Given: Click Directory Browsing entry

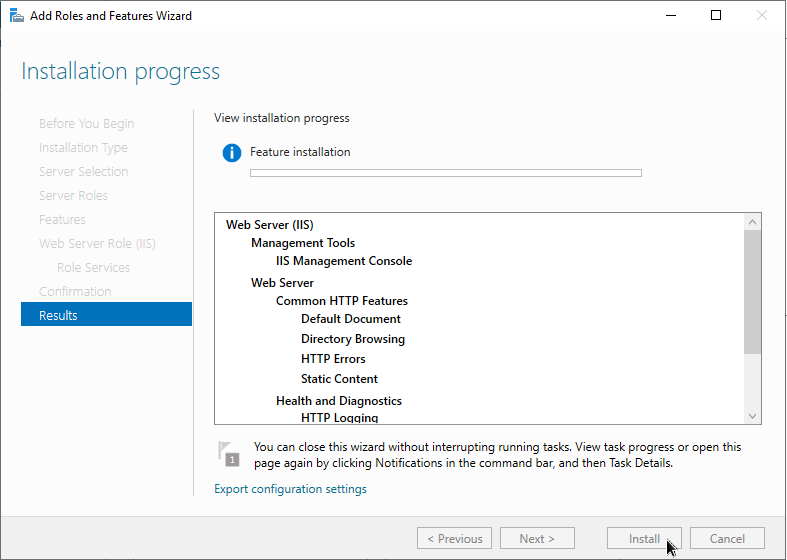Looking at the screenshot, I should [353, 339].
